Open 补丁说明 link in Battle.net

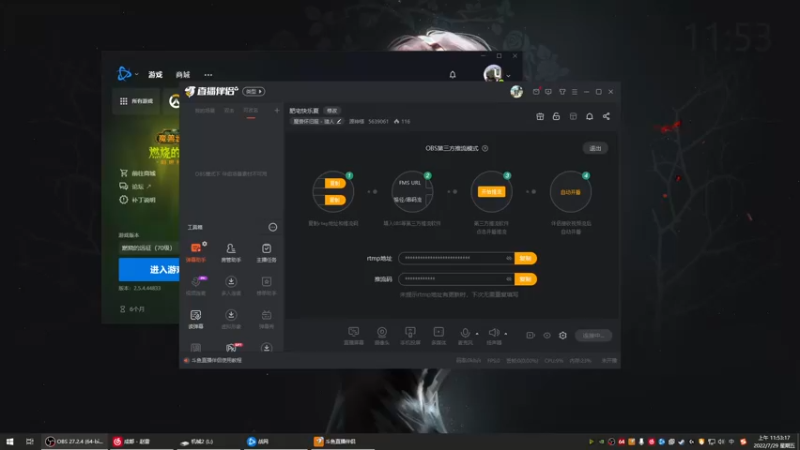click(138, 200)
